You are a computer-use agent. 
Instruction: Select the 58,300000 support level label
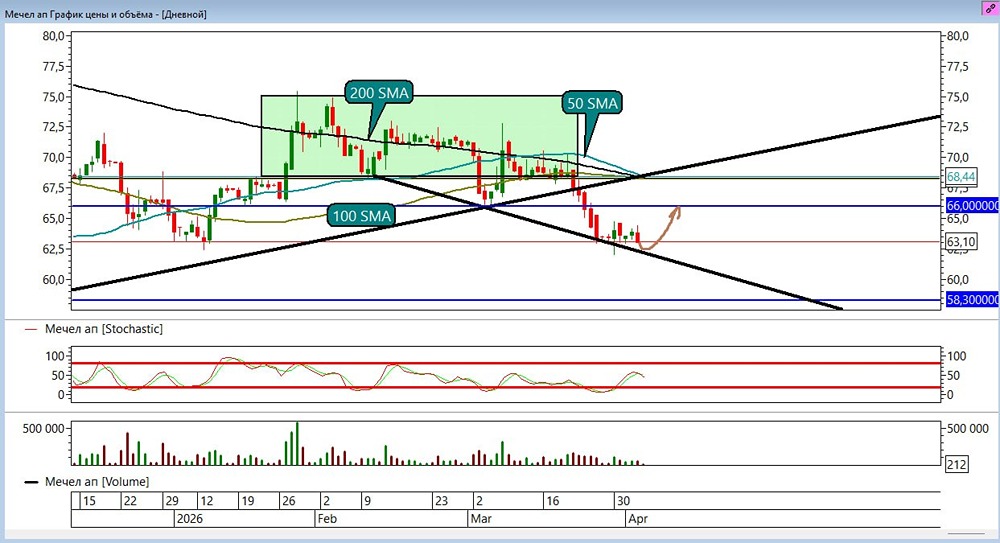(973, 299)
